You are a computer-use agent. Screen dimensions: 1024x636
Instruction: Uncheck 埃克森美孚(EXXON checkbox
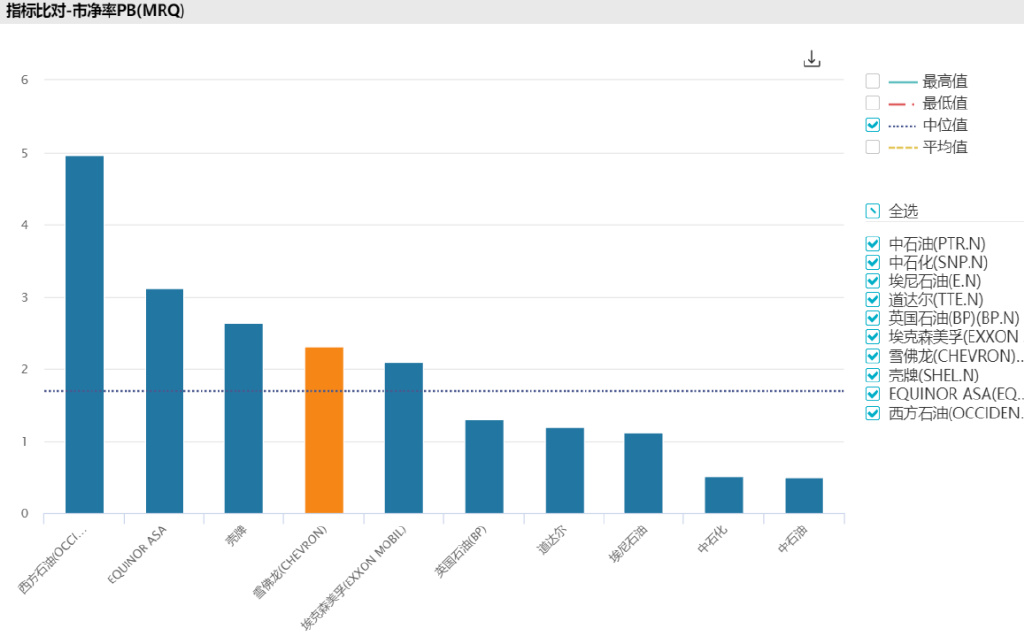tap(872, 337)
